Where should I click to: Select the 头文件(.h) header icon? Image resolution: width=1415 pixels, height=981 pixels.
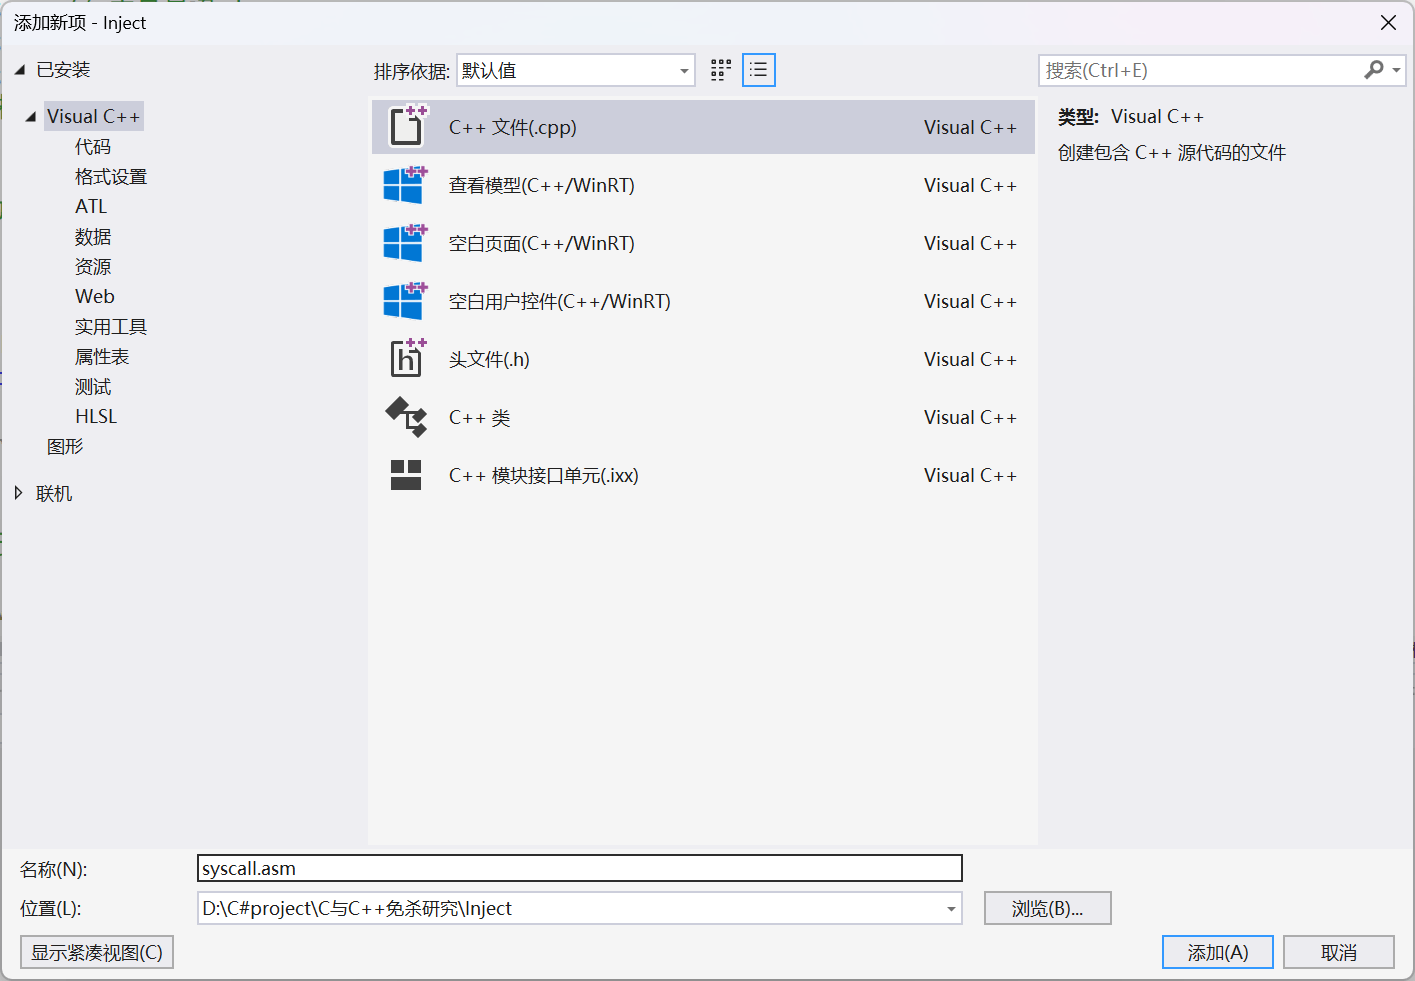pos(407,359)
